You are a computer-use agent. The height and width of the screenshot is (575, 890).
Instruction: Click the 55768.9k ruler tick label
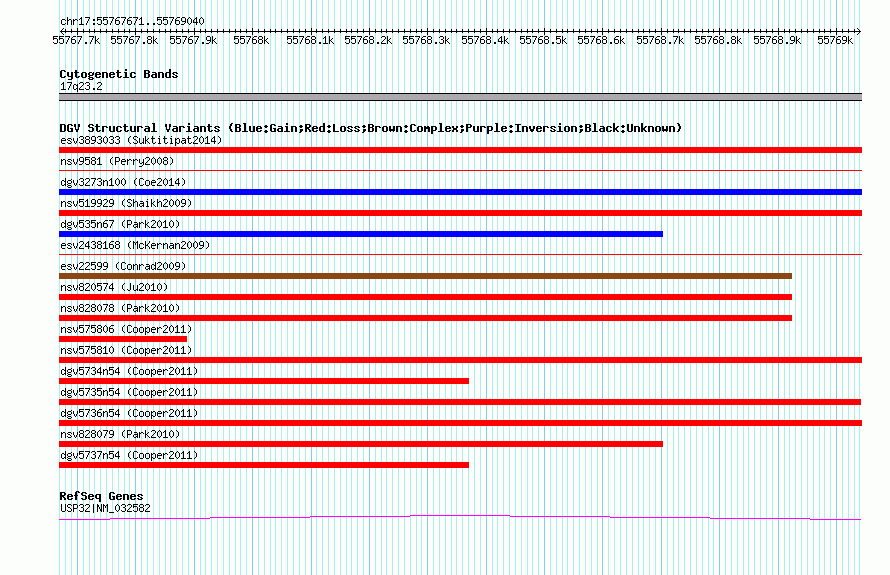coord(777,40)
